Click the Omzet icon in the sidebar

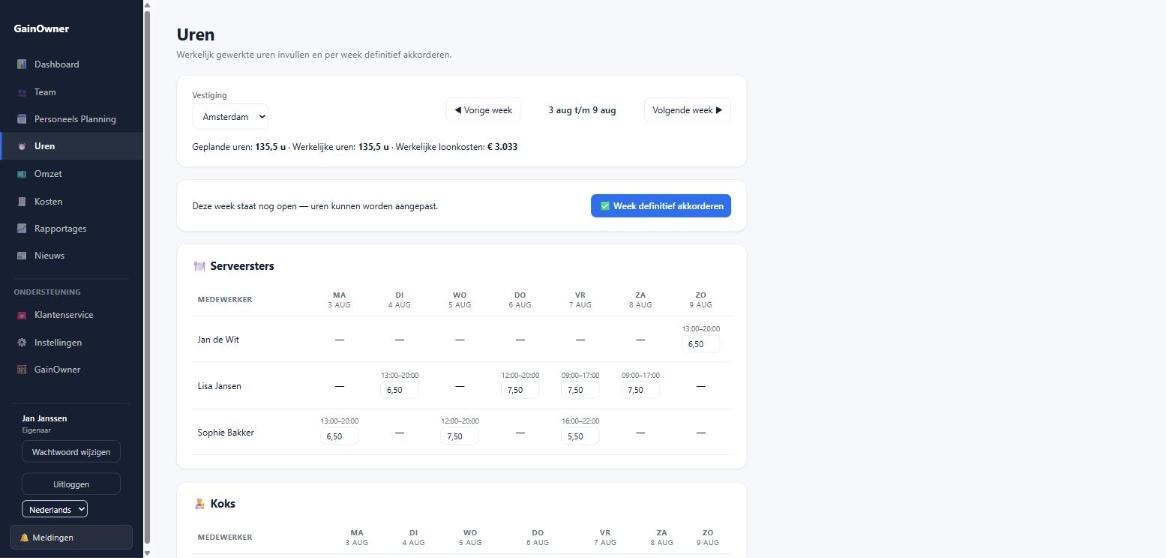22,174
